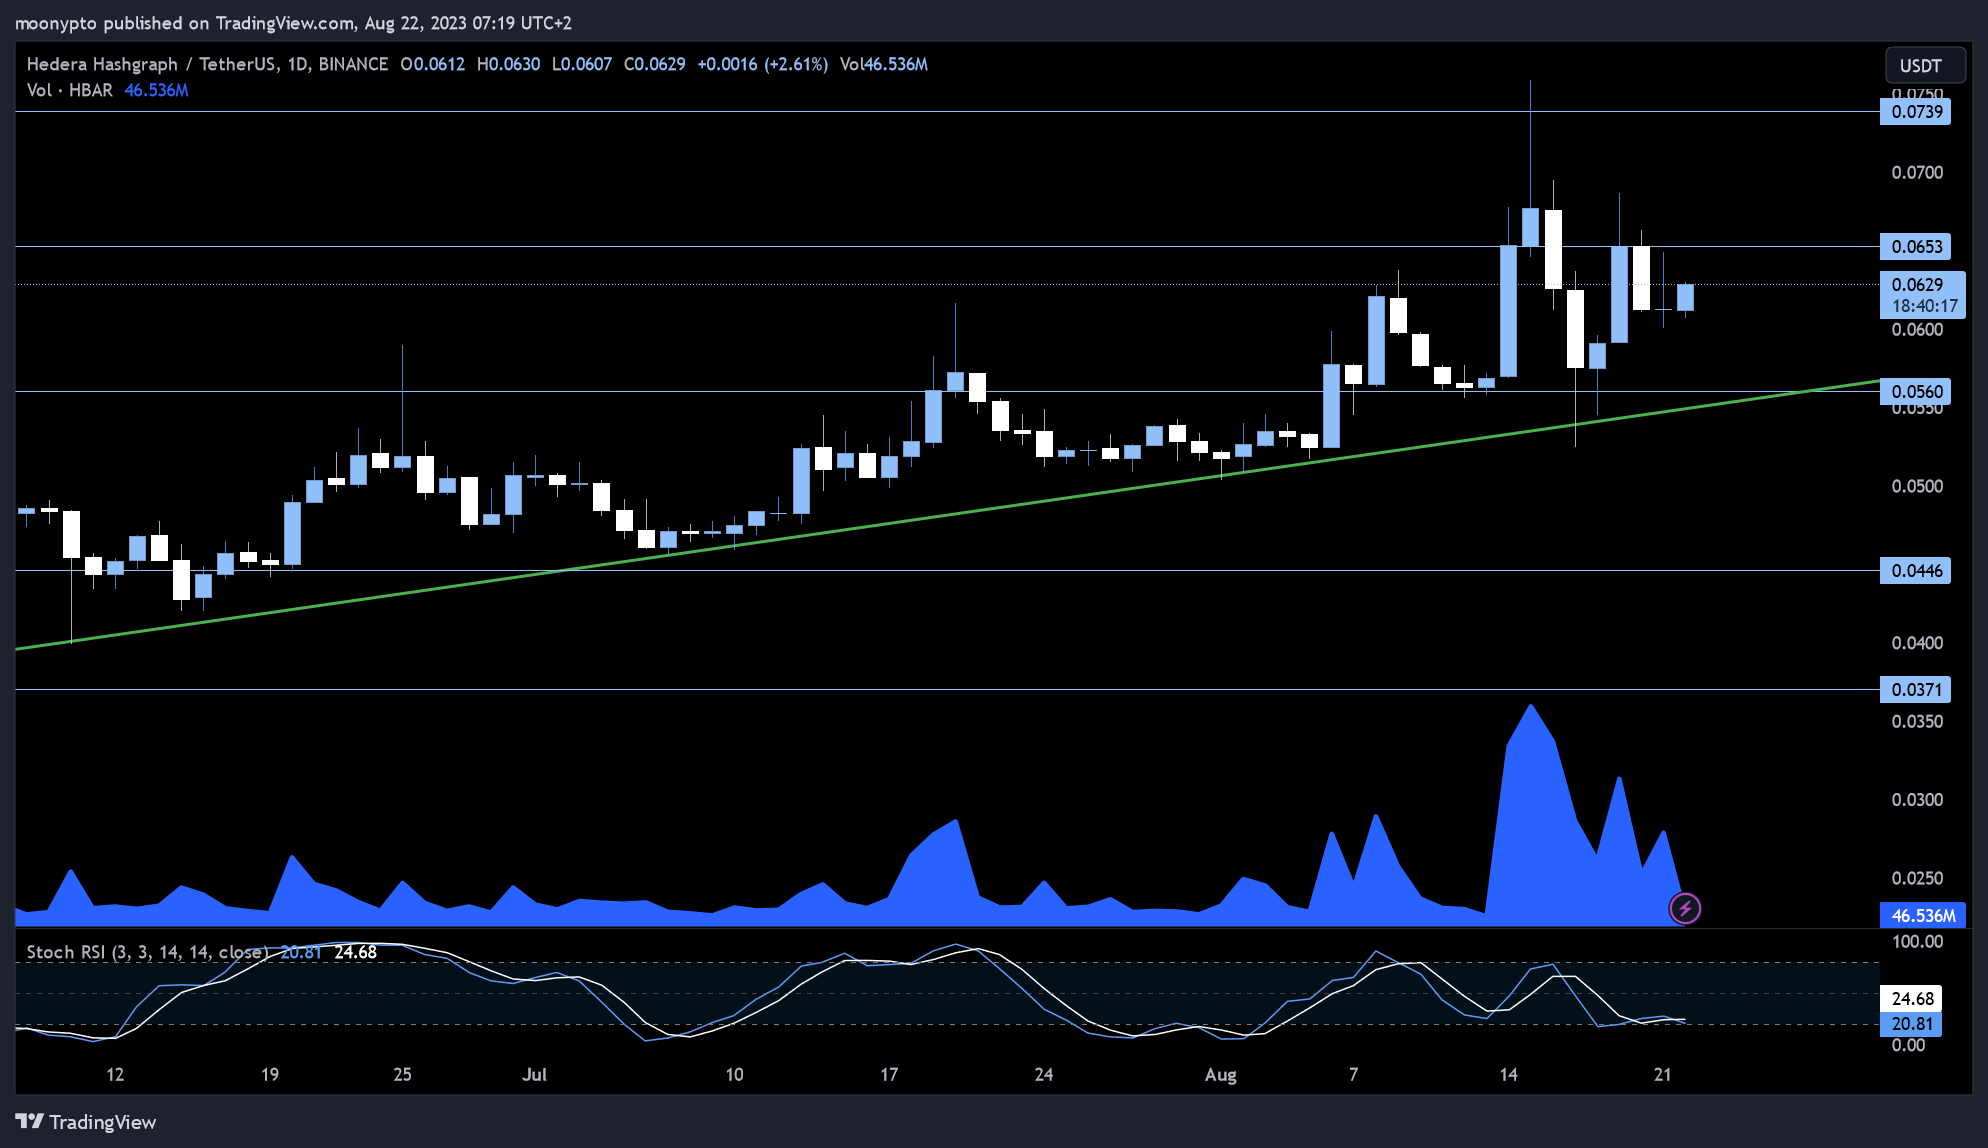The height and width of the screenshot is (1148, 1988).
Task: Click the 100.00 Stoch RSI axis label
Action: pyautogui.click(x=1917, y=942)
